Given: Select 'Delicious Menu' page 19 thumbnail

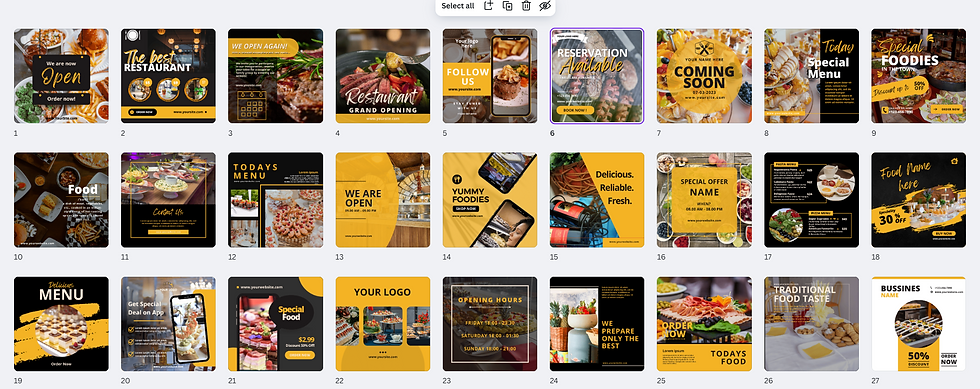Looking at the screenshot, I should (61, 324).
